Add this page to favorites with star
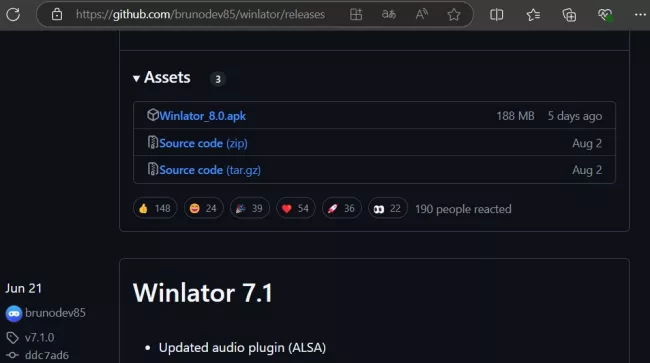 click(454, 15)
